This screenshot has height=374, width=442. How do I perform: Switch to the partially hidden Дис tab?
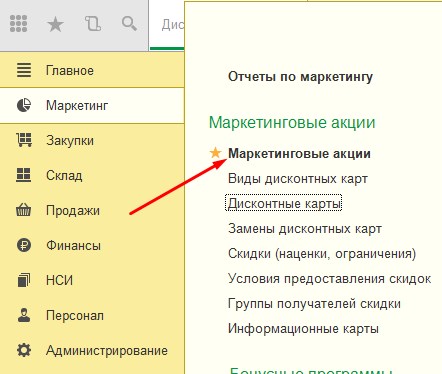point(167,25)
